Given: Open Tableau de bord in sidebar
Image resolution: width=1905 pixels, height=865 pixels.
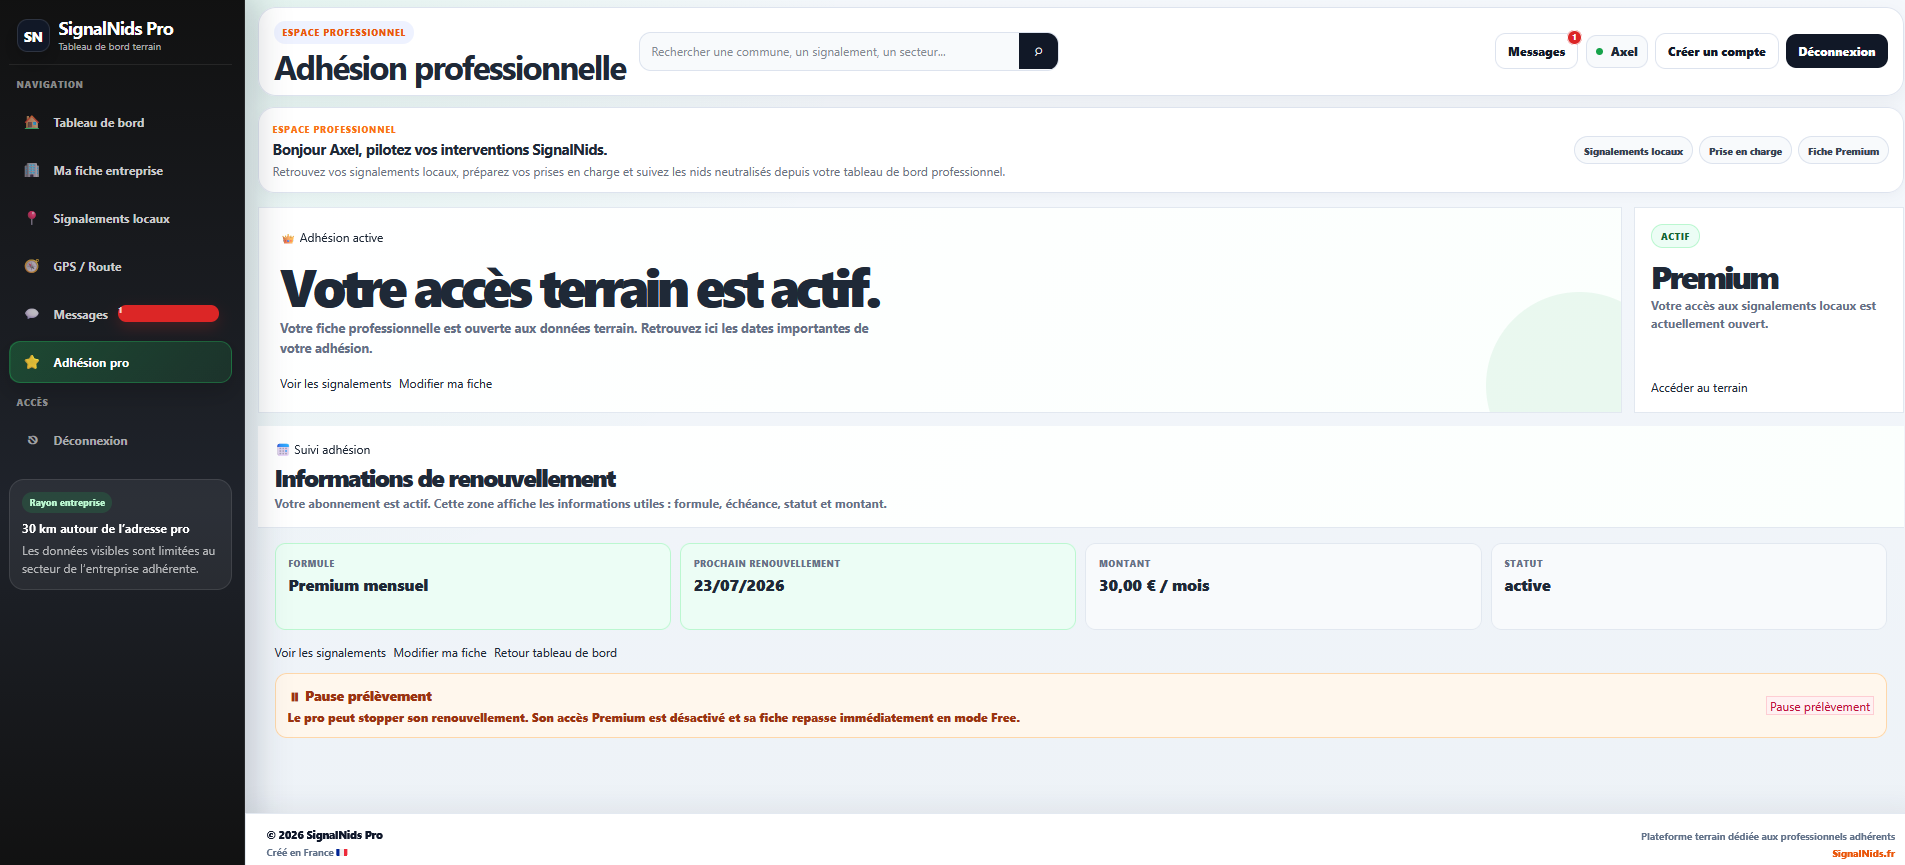Looking at the screenshot, I should (120, 122).
